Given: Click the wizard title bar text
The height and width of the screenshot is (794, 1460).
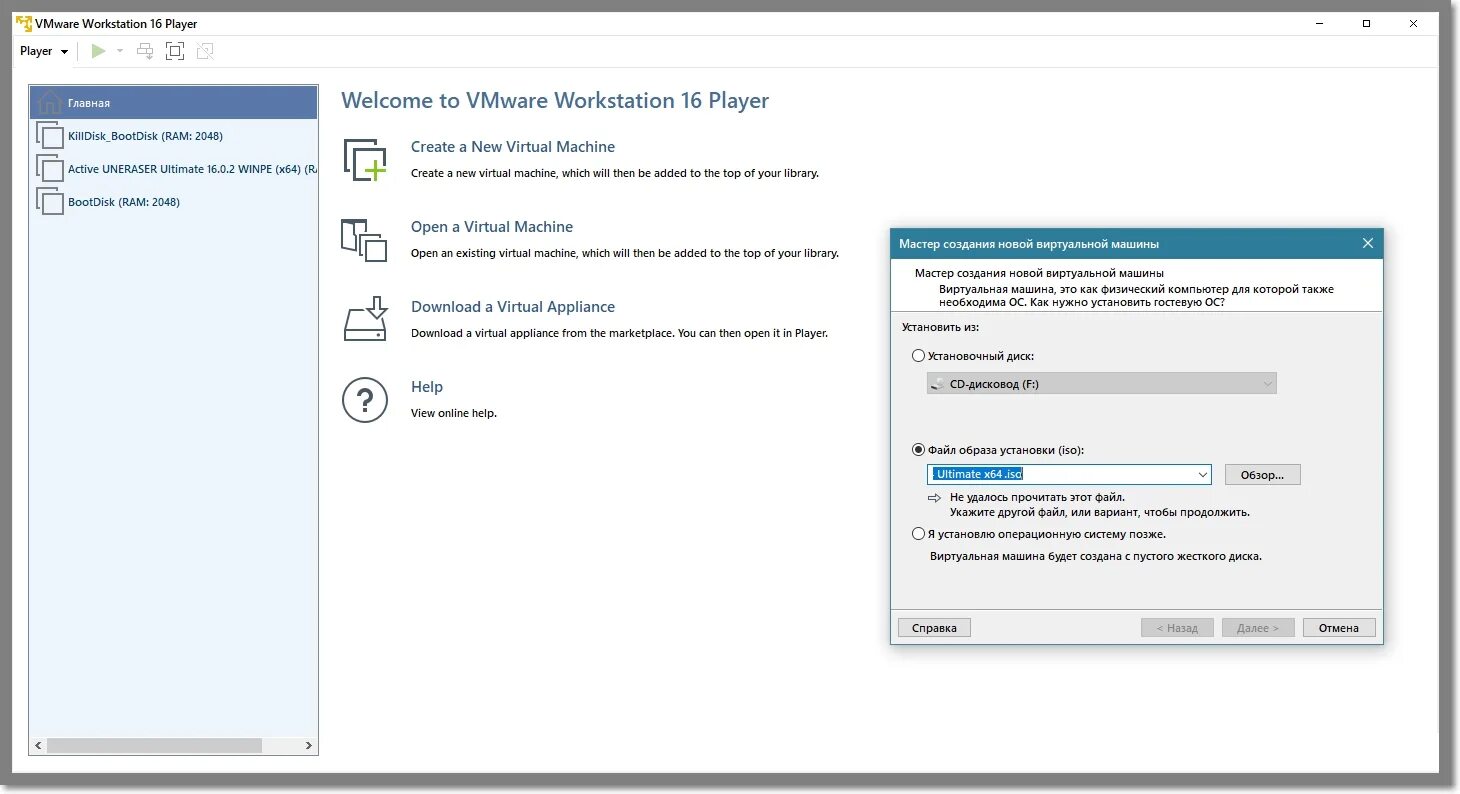Looking at the screenshot, I should click(x=1029, y=244).
